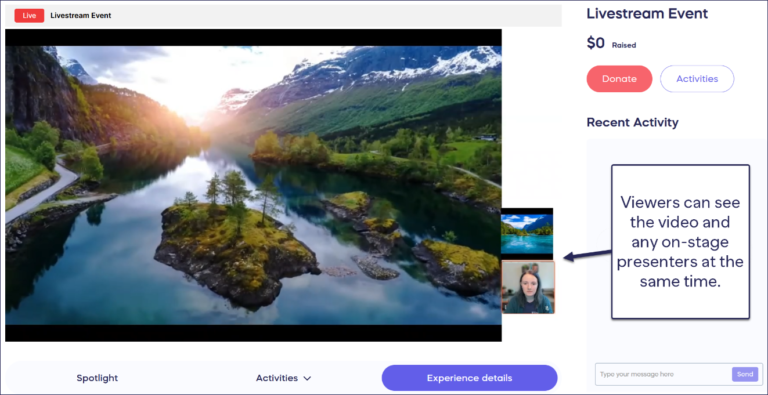This screenshot has height=395, width=768.
Task: Send the chat message
Action: pyautogui.click(x=745, y=374)
